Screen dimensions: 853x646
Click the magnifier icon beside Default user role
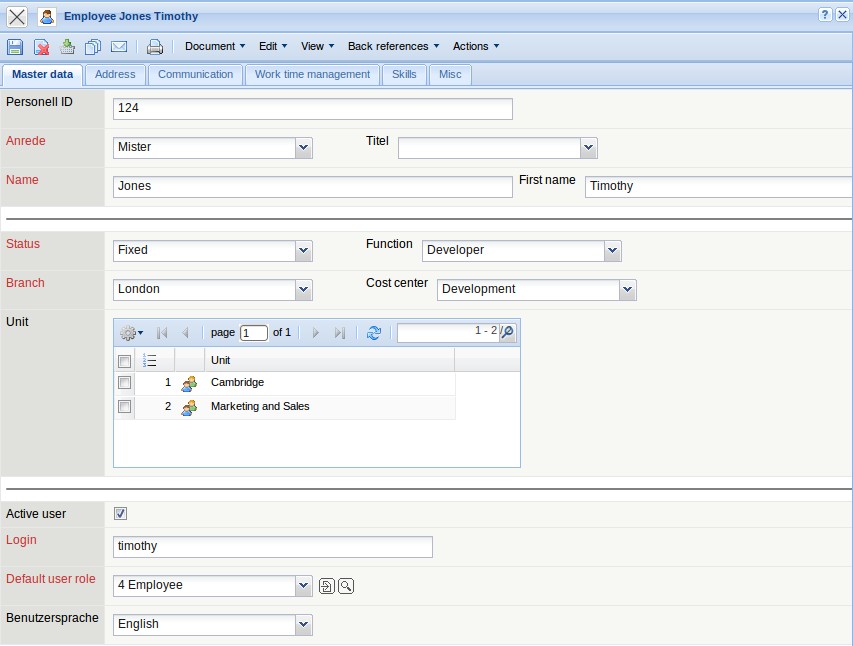coord(346,586)
